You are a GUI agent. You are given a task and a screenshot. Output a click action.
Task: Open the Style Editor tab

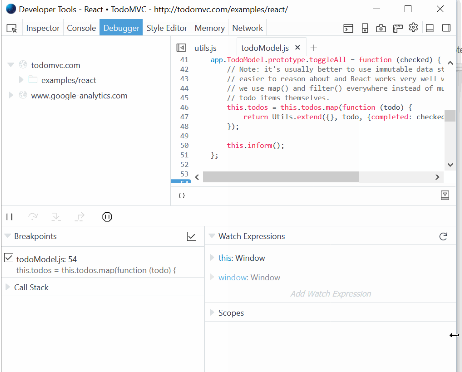166,28
